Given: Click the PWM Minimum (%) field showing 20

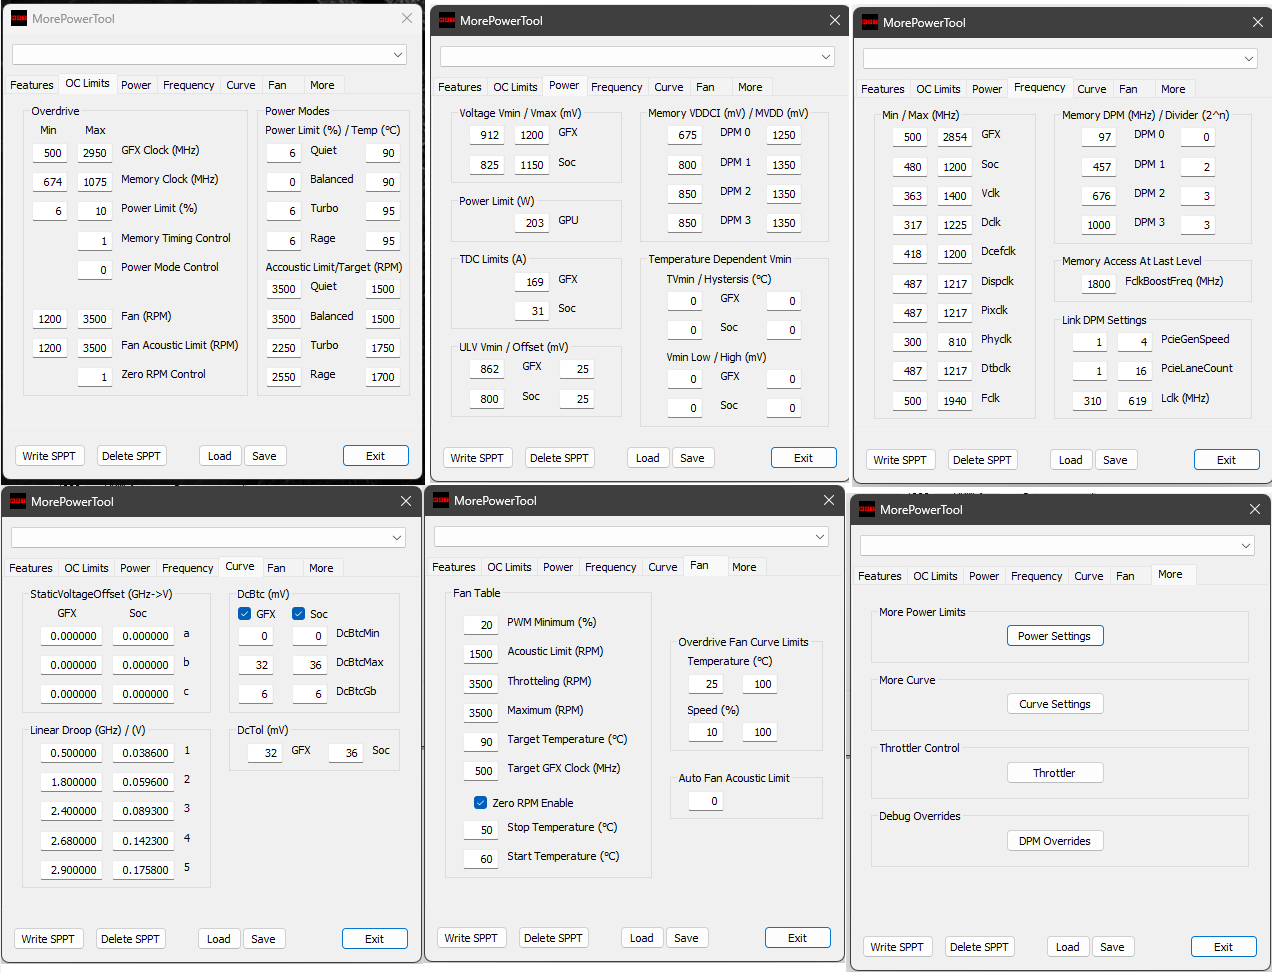Looking at the screenshot, I should 481,625.
